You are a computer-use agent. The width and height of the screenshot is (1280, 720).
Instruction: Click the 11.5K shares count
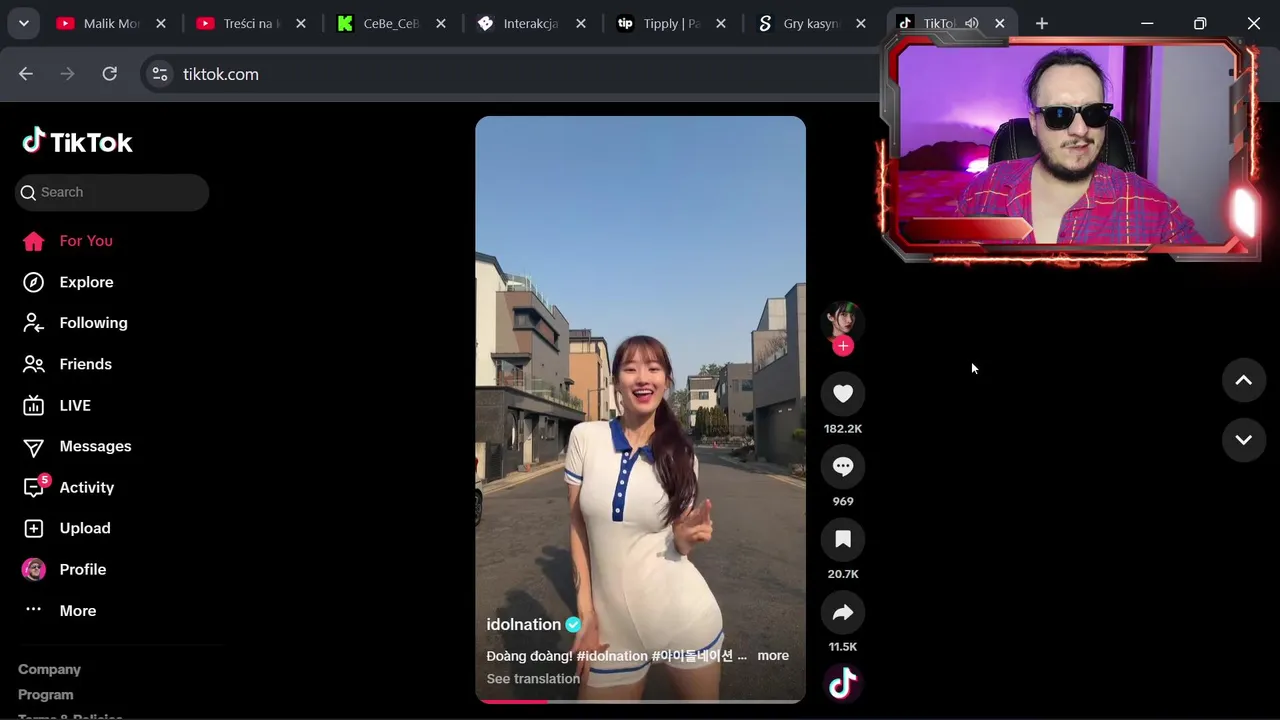click(x=843, y=647)
